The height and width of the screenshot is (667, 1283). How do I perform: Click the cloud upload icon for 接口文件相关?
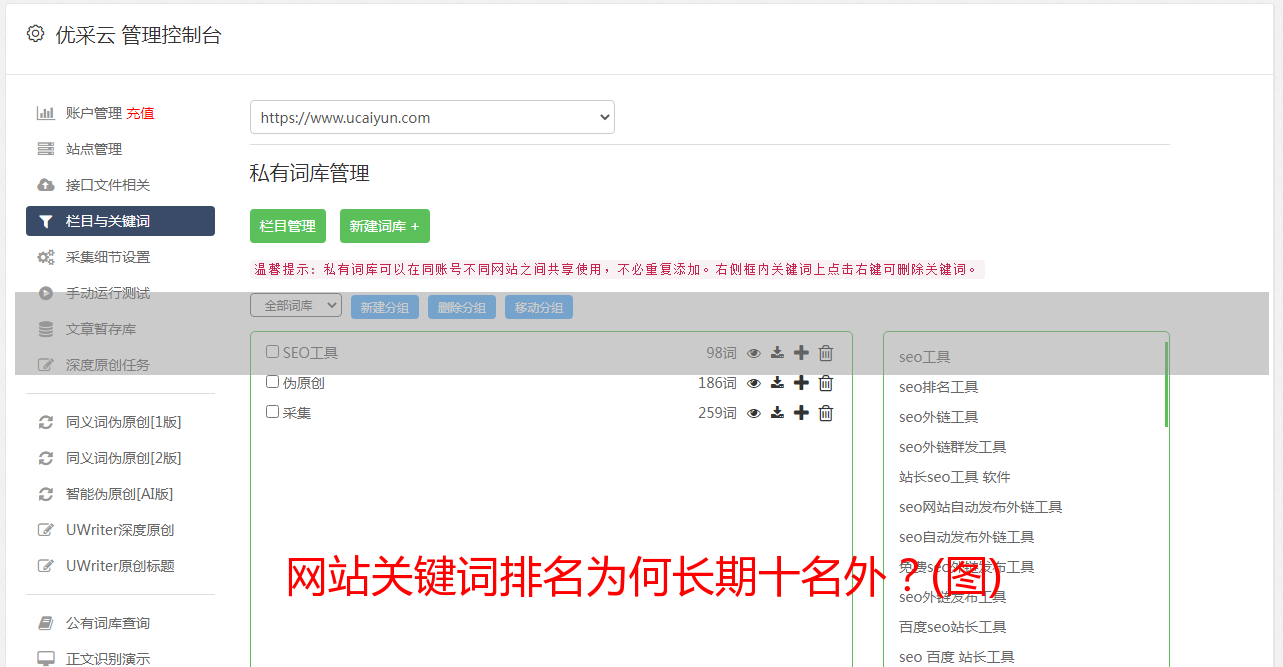[46, 185]
